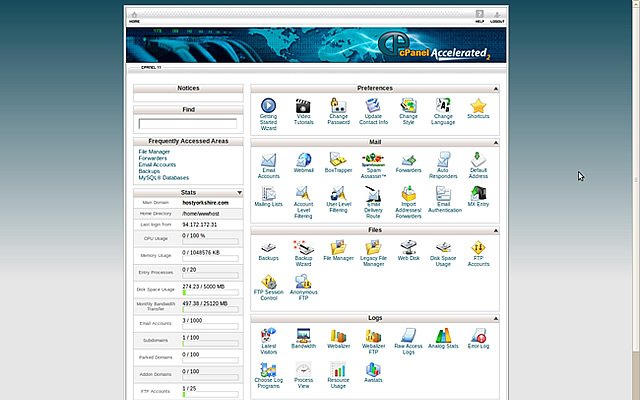
Task: Open Web Disk
Action: (408, 251)
